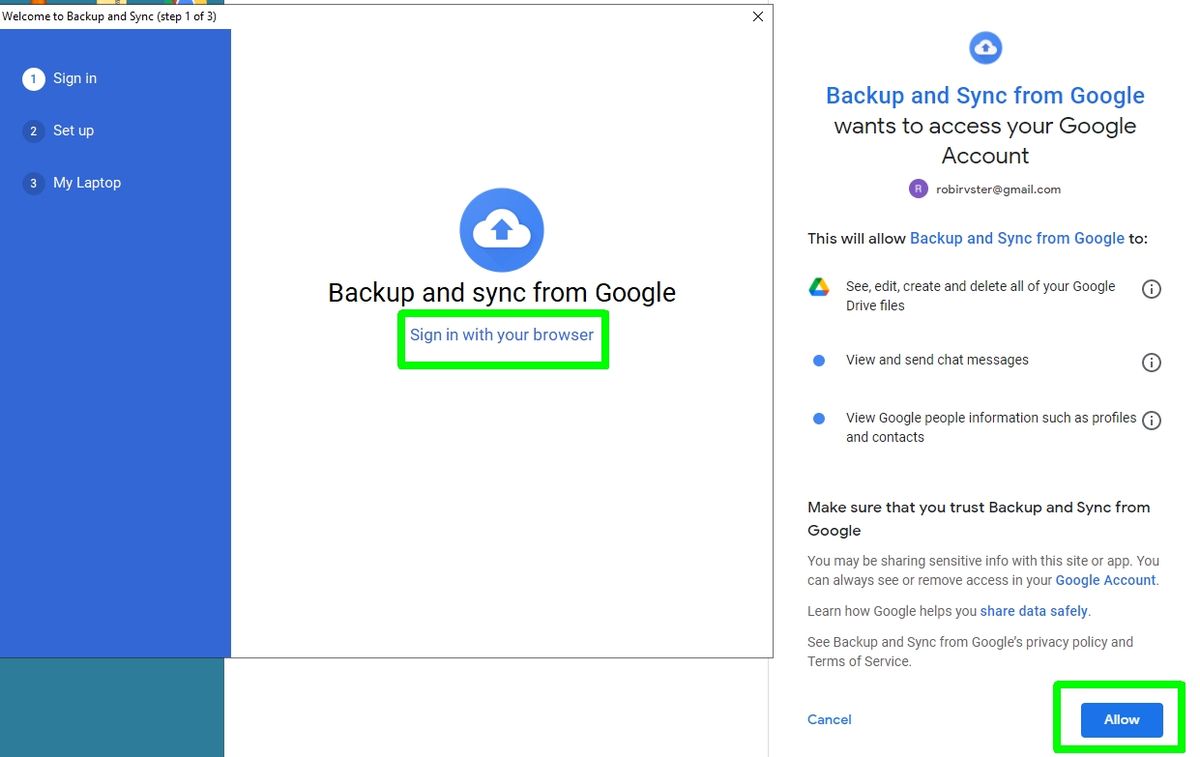Select the Set up step
Viewport: 1200px width, 757px height.
click(x=73, y=130)
